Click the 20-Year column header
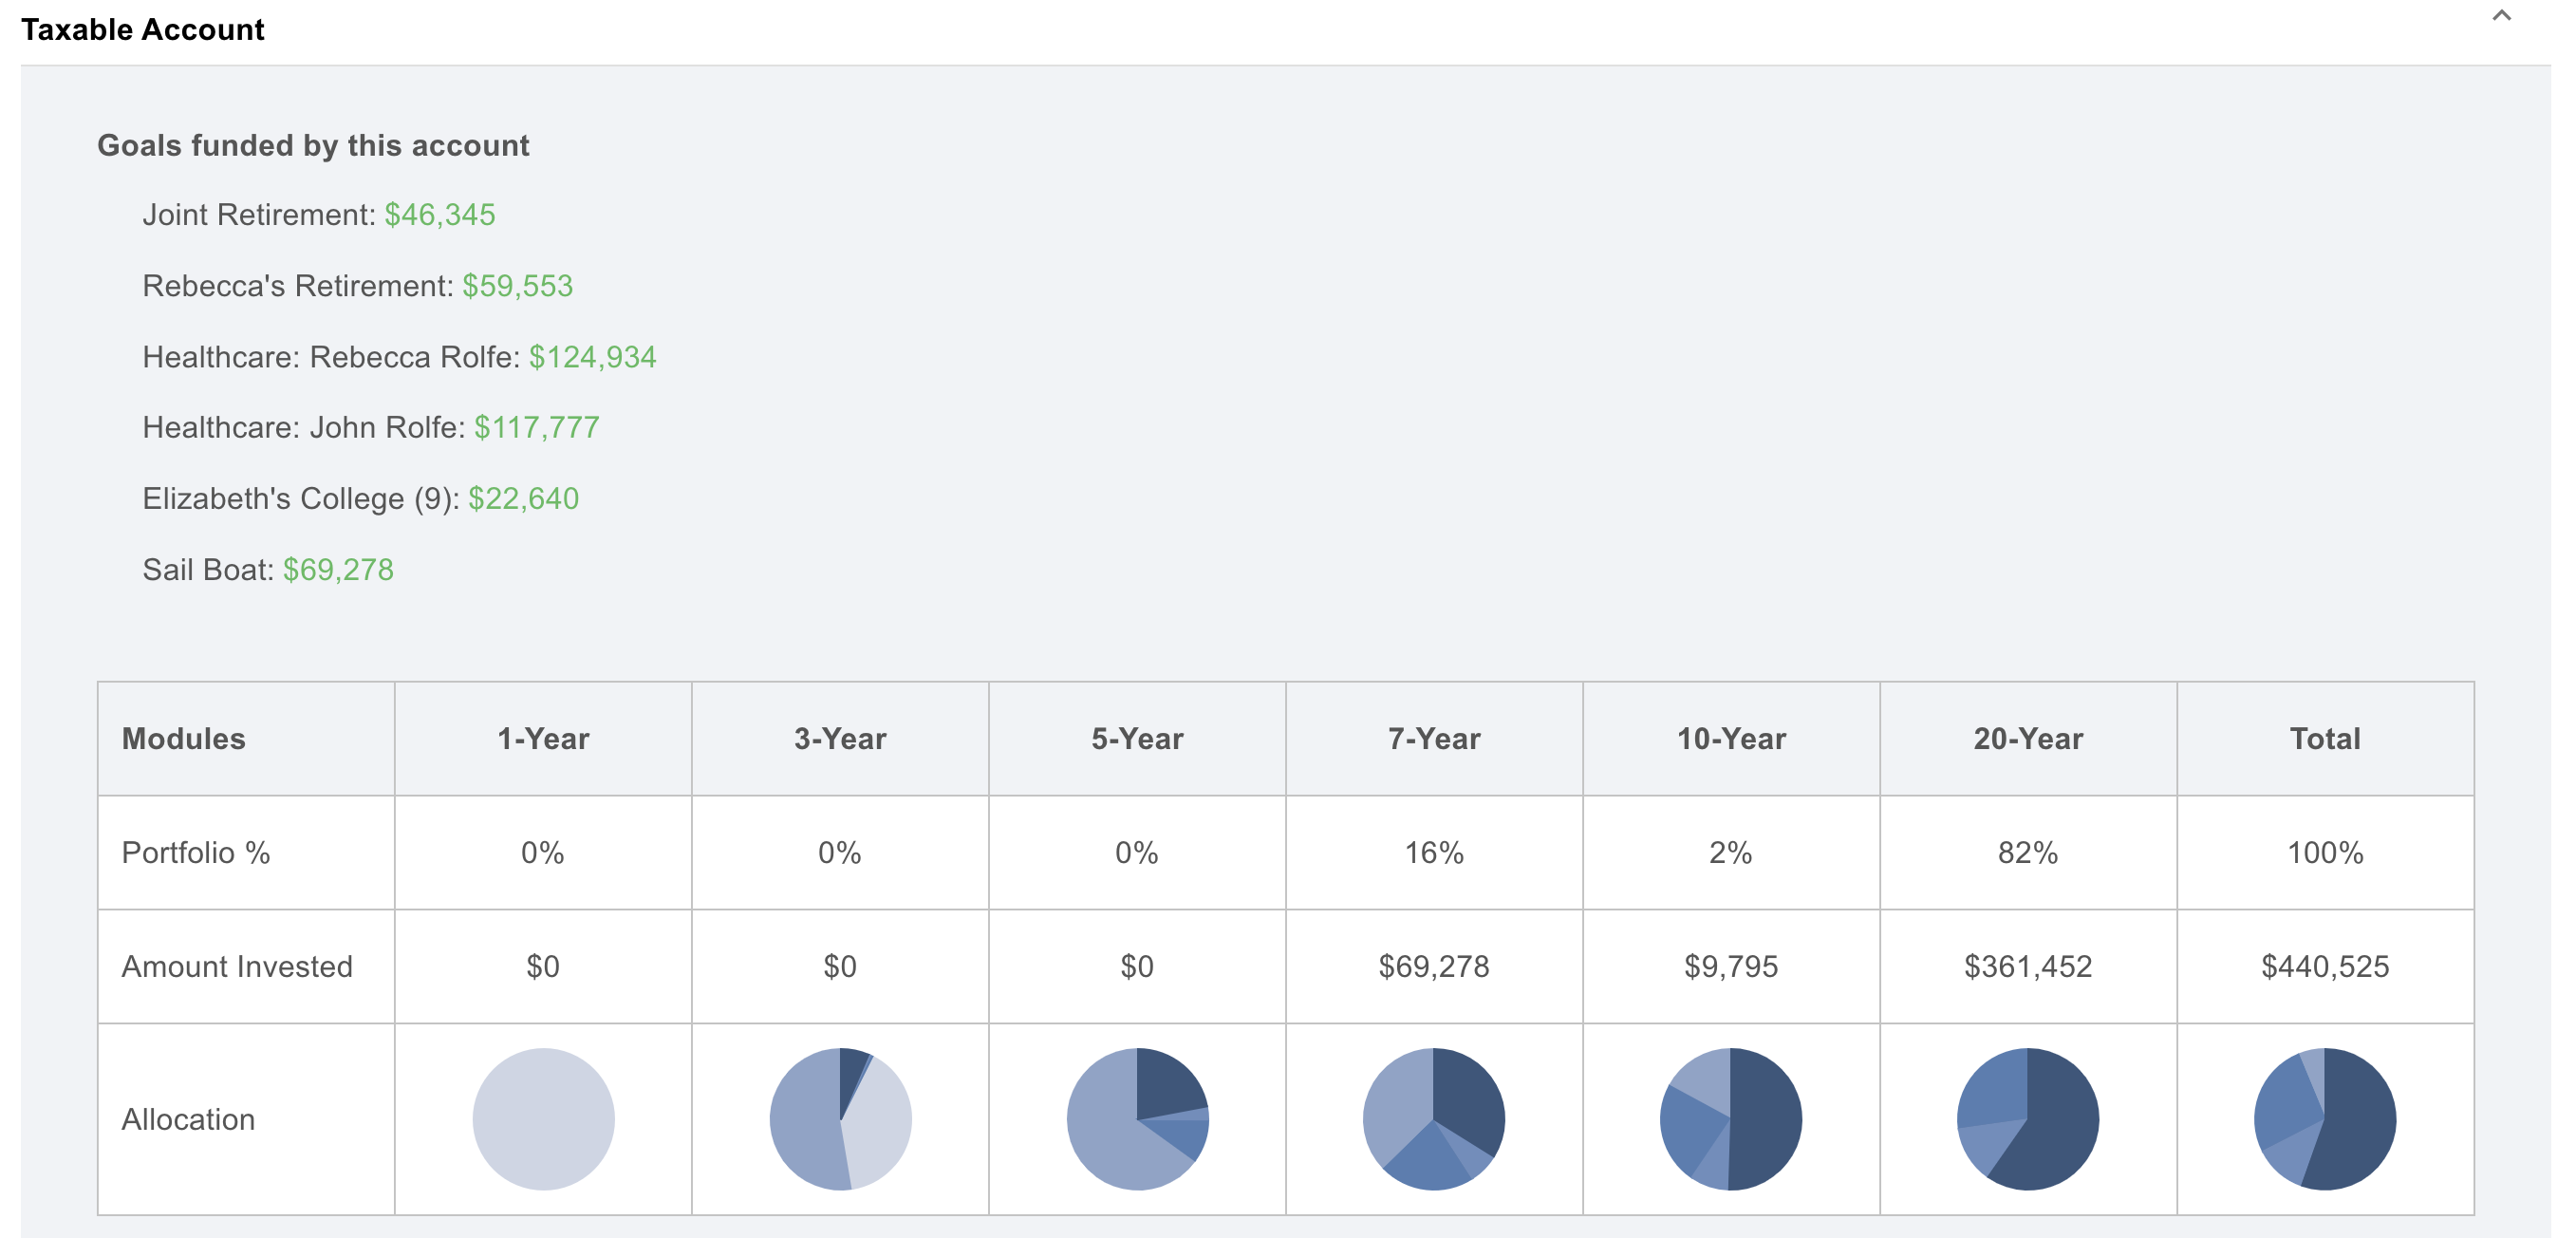The width and height of the screenshot is (2576, 1238). 2027,739
